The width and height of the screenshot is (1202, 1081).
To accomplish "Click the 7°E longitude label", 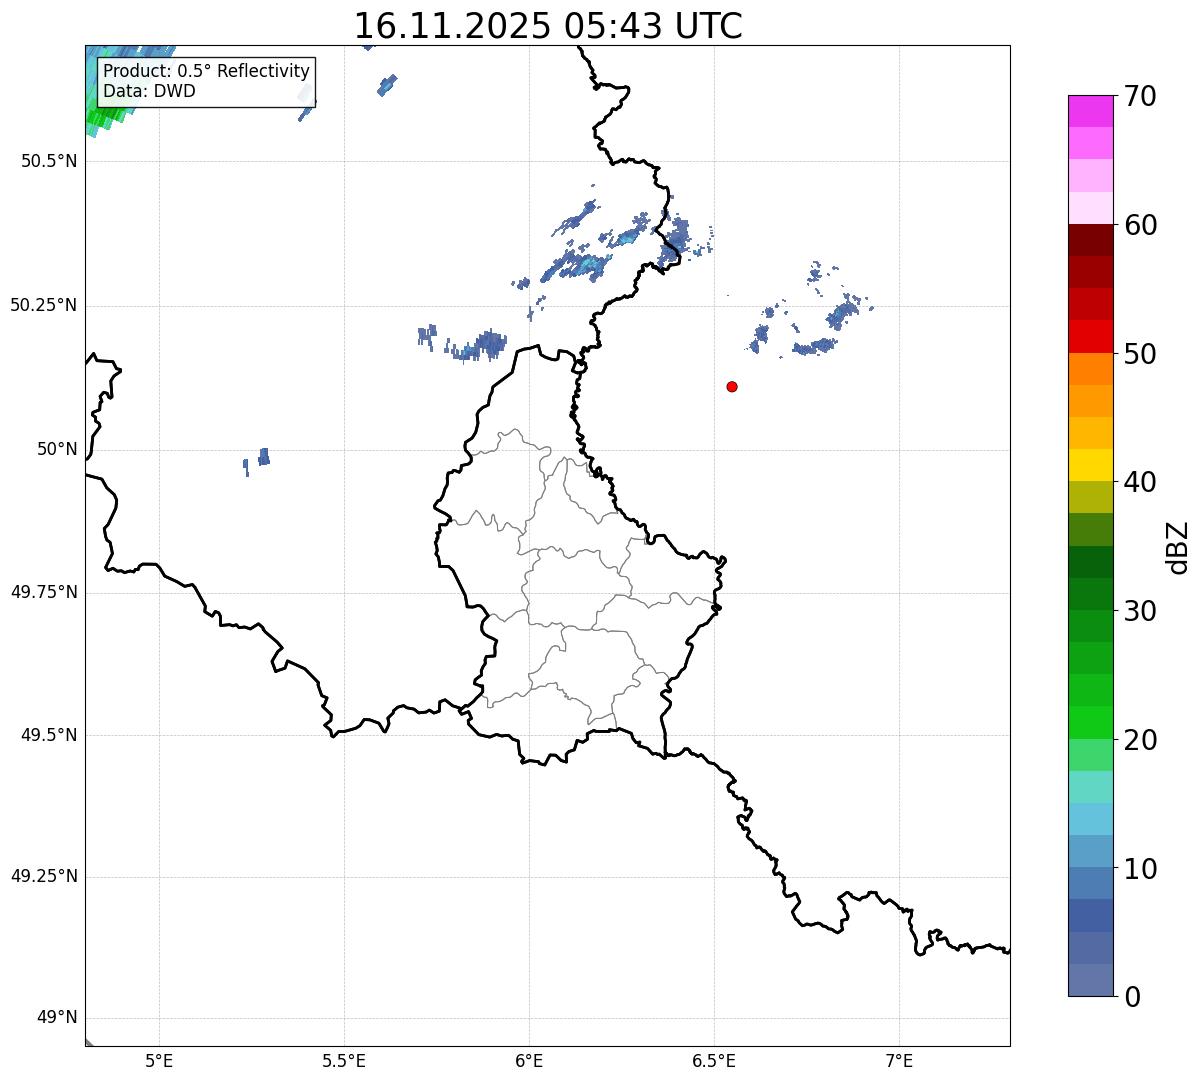I will [x=900, y=1060].
